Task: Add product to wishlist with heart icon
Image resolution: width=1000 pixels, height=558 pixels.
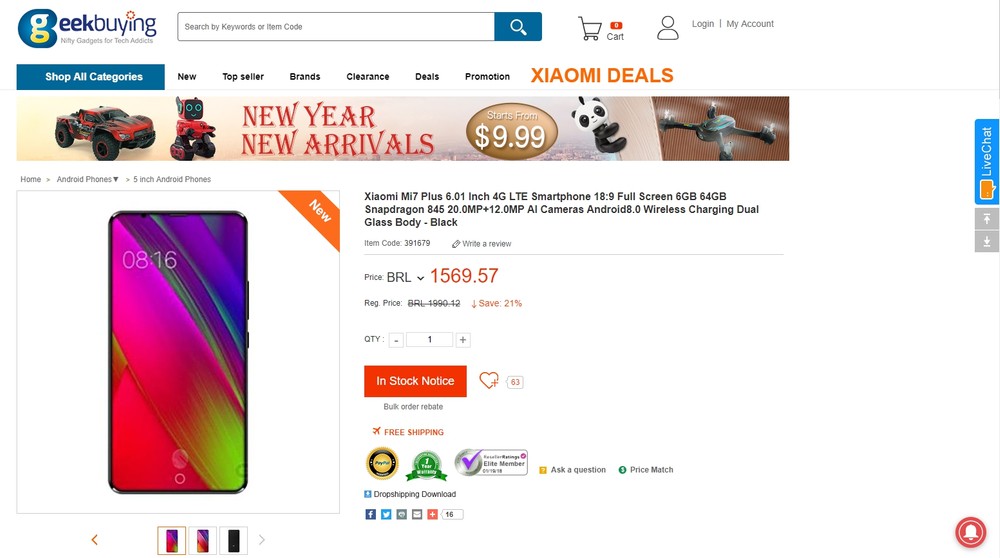Action: tap(489, 381)
